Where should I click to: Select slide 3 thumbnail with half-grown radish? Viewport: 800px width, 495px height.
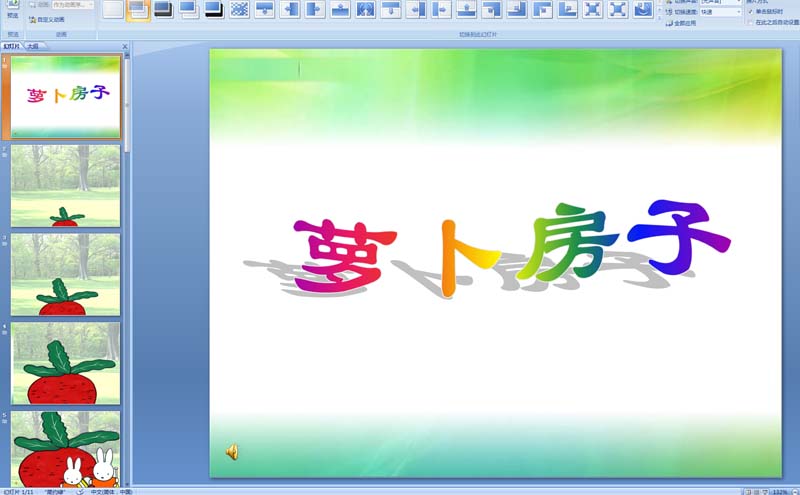tap(66, 275)
